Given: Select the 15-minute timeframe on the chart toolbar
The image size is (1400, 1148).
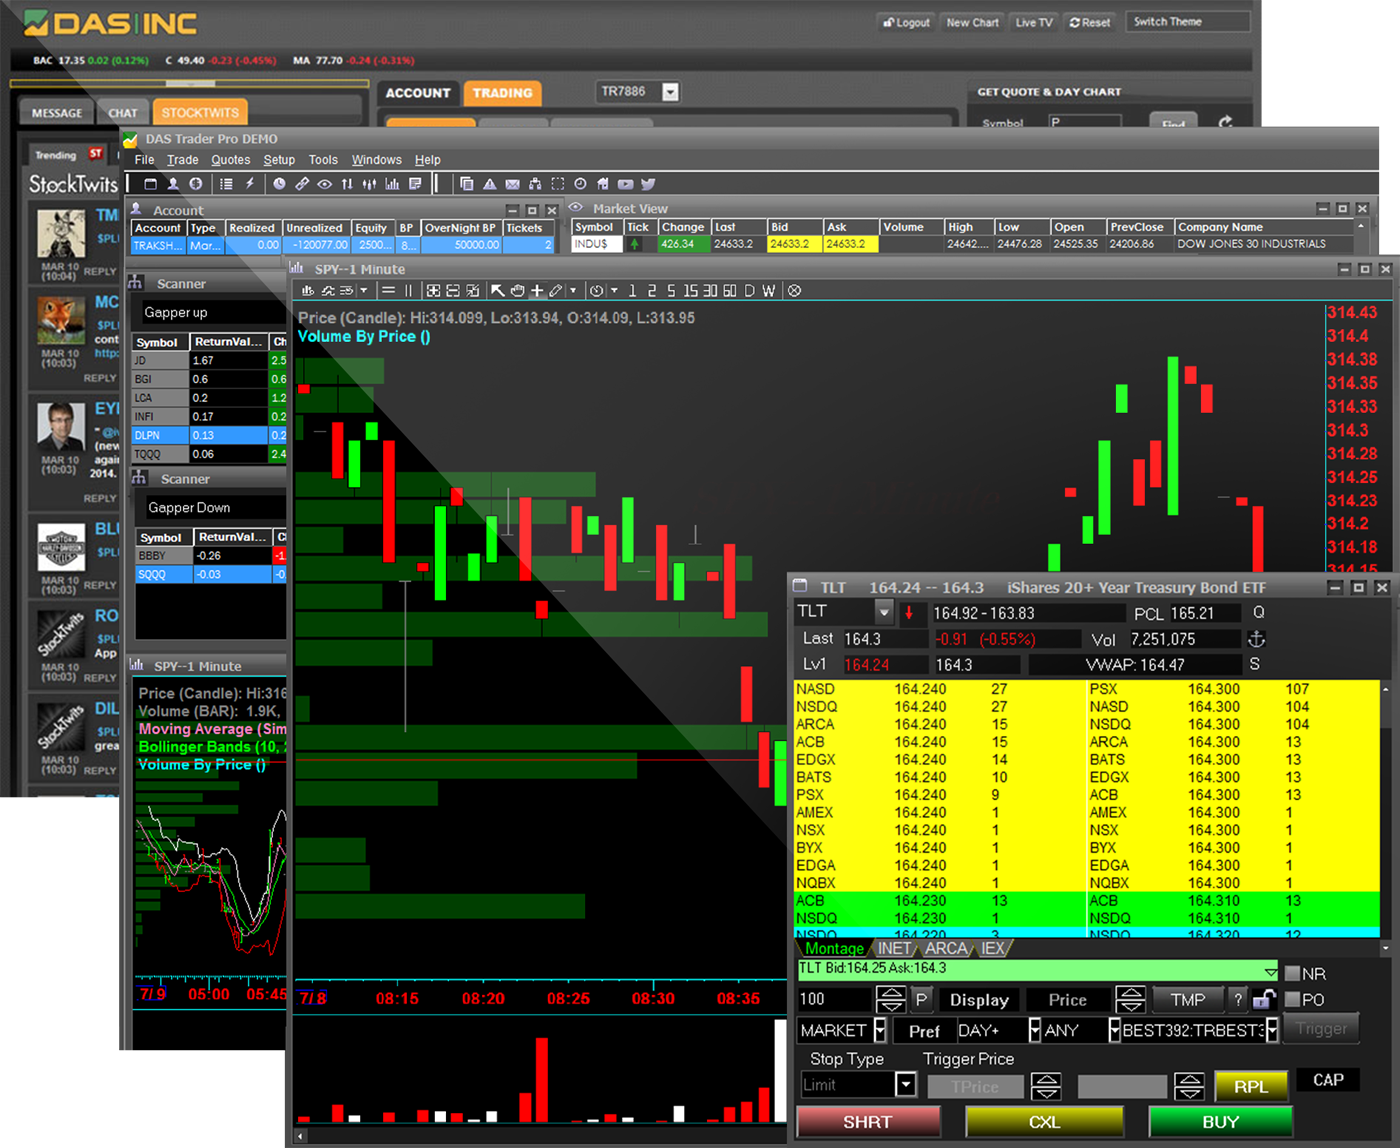Looking at the screenshot, I should 689,290.
